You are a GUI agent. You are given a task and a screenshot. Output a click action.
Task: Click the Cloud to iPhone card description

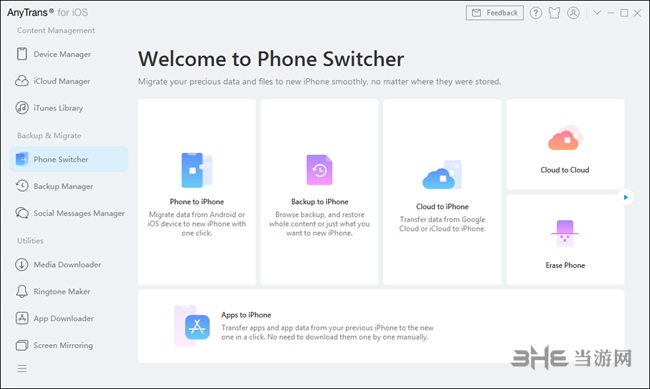pyautogui.click(x=442, y=224)
